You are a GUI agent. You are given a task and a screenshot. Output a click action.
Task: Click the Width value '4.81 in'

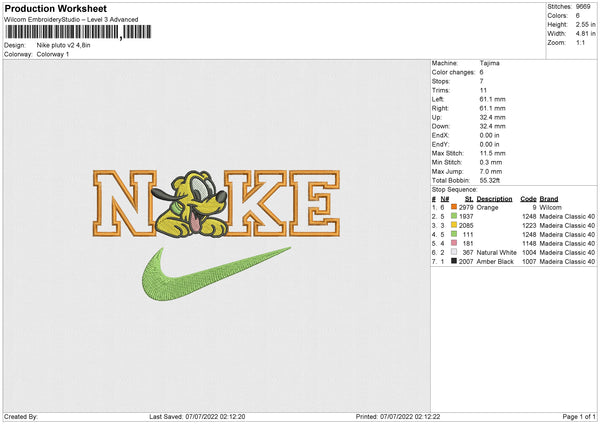tap(585, 34)
